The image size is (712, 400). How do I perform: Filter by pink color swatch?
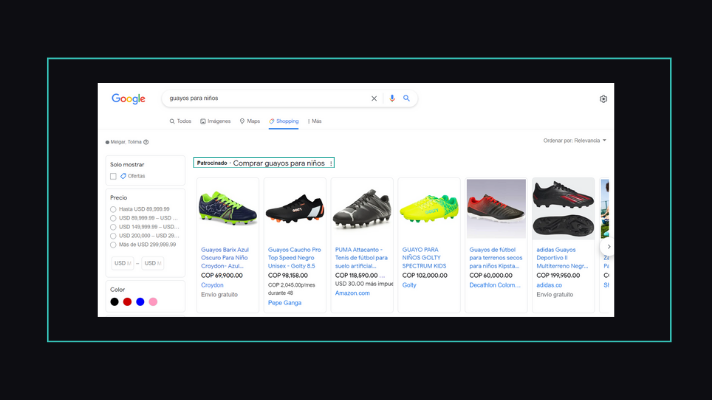(153, 302)
